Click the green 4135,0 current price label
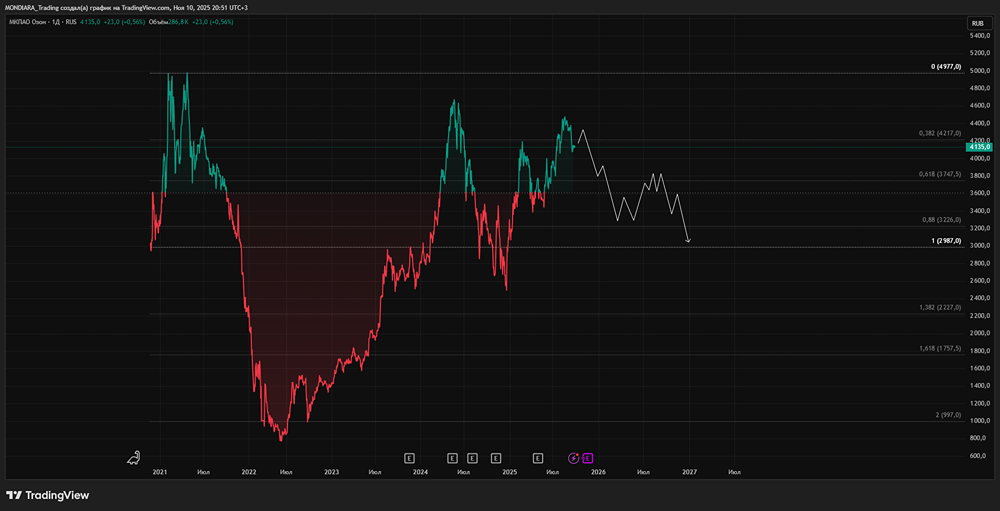 pyautogui.click(x=978, y=147)
